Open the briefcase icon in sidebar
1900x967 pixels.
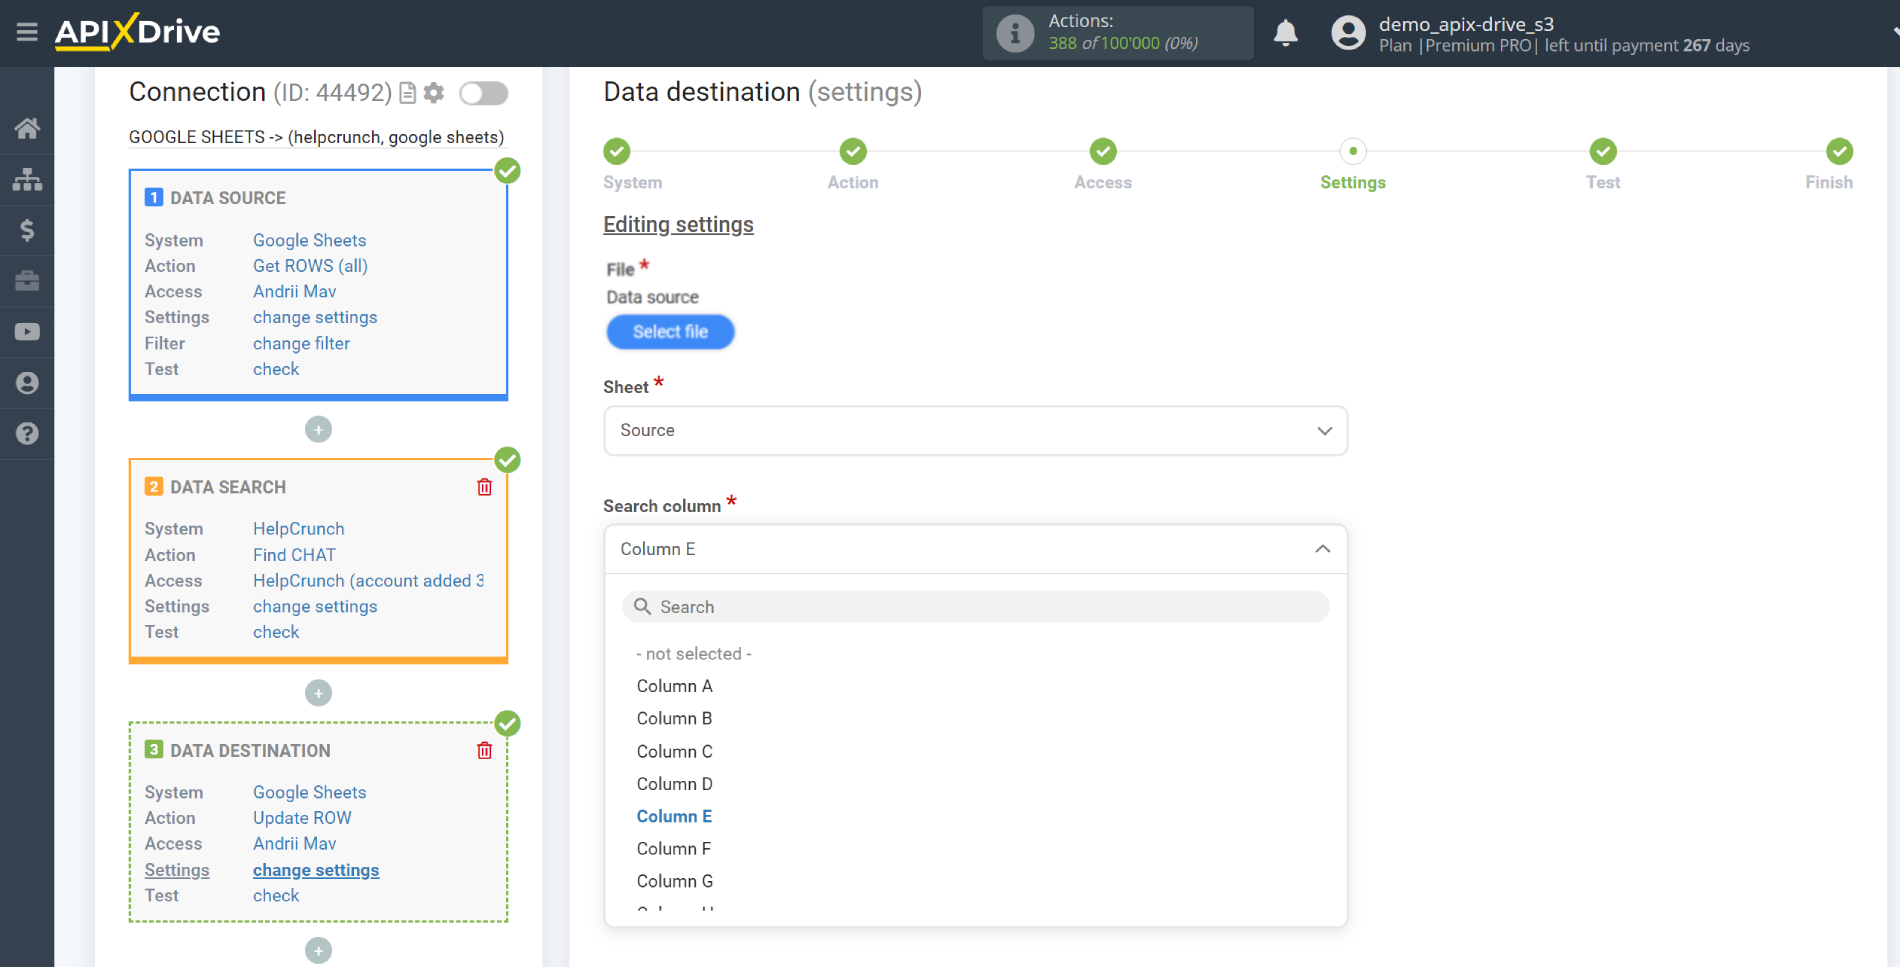pos(27,281)
